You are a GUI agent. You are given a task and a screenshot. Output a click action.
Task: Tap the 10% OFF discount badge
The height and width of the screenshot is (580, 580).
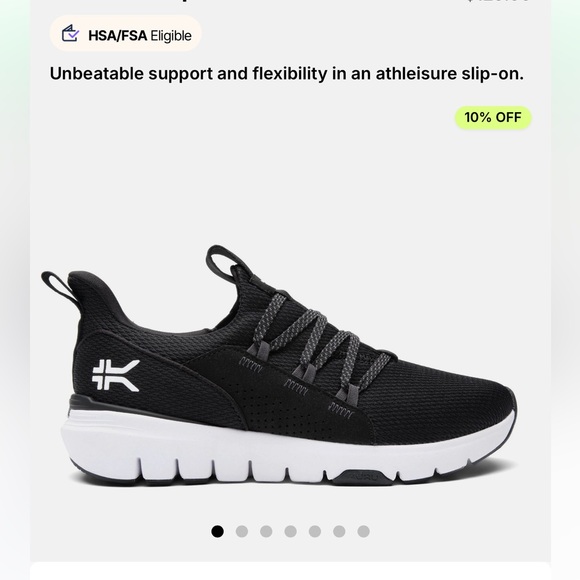(x=493, y=118)
